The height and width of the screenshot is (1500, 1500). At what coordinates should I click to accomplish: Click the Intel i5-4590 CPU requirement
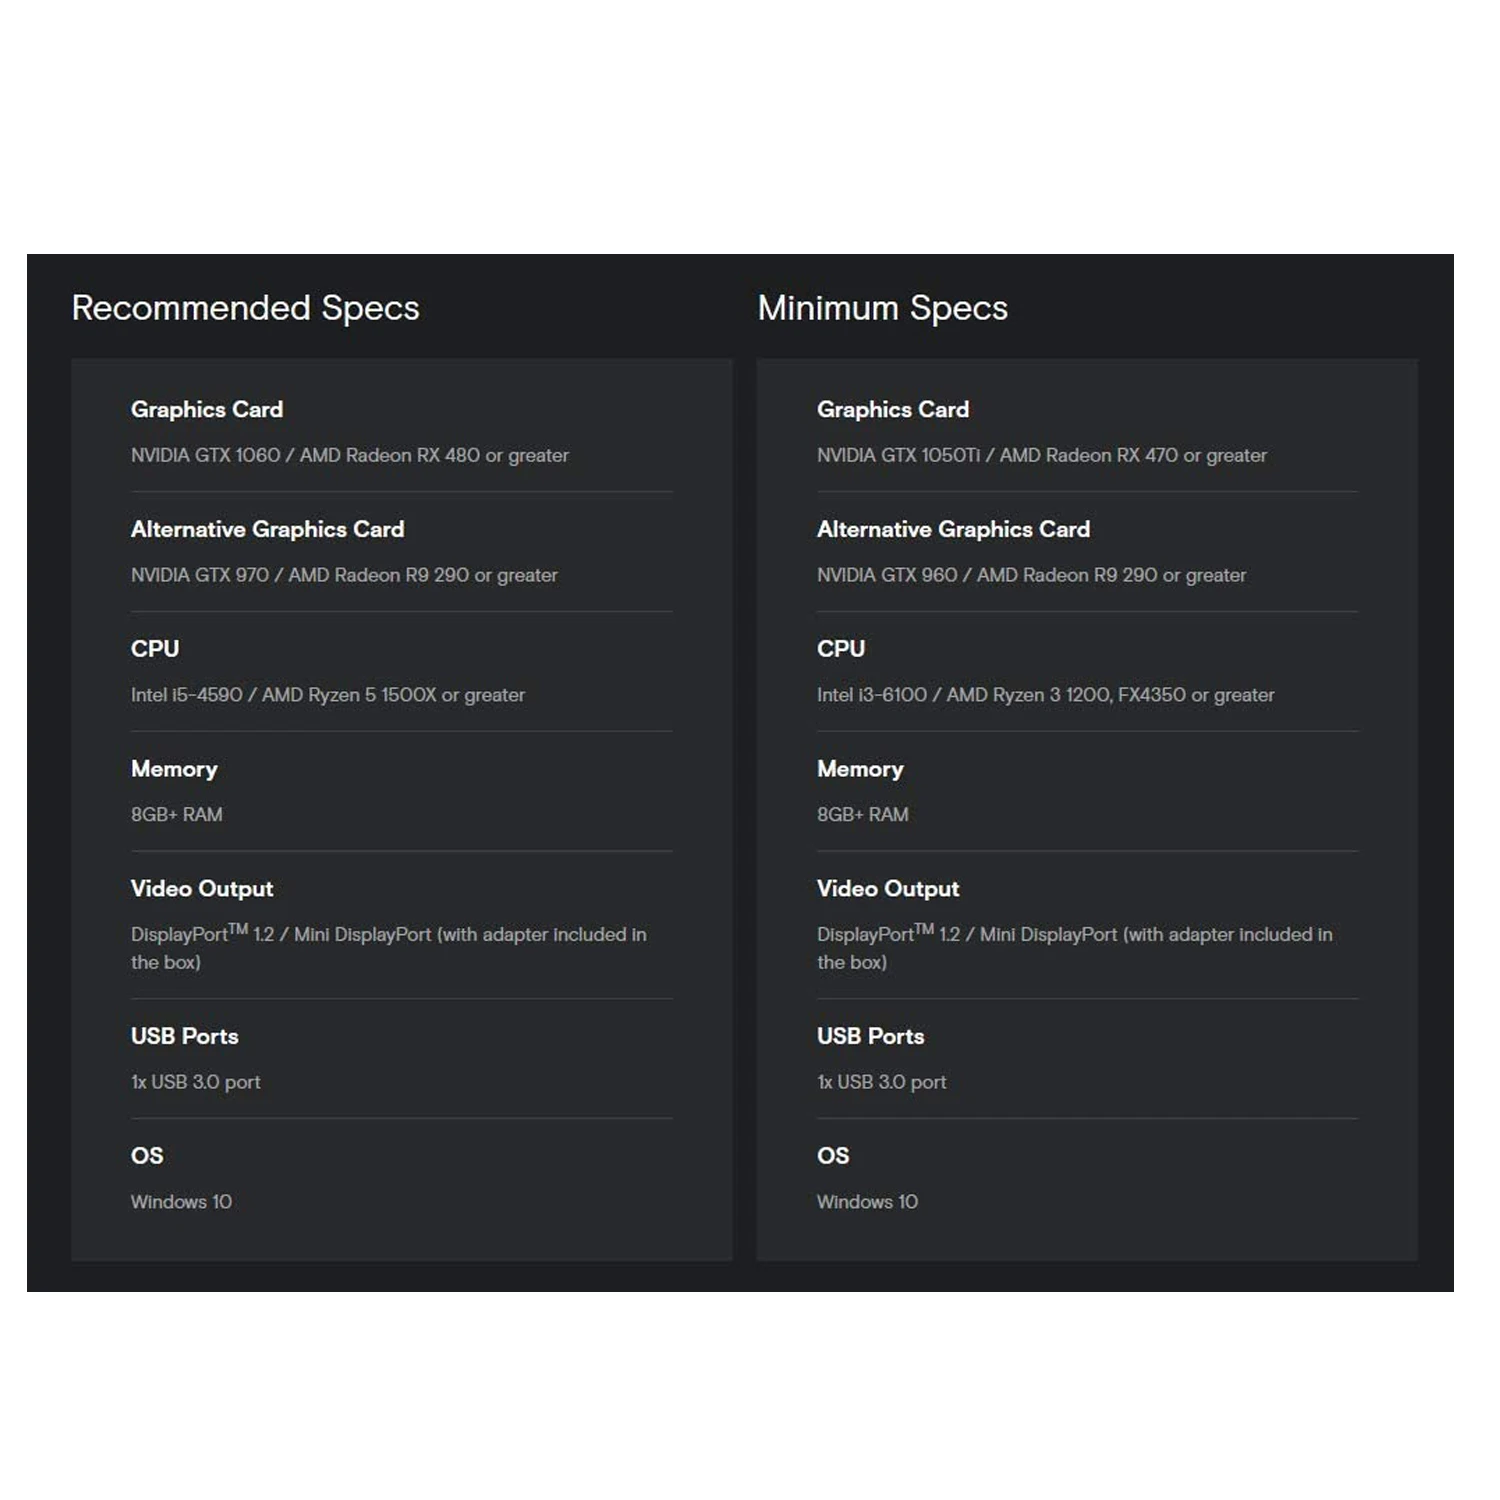click(x=327, y=695)
